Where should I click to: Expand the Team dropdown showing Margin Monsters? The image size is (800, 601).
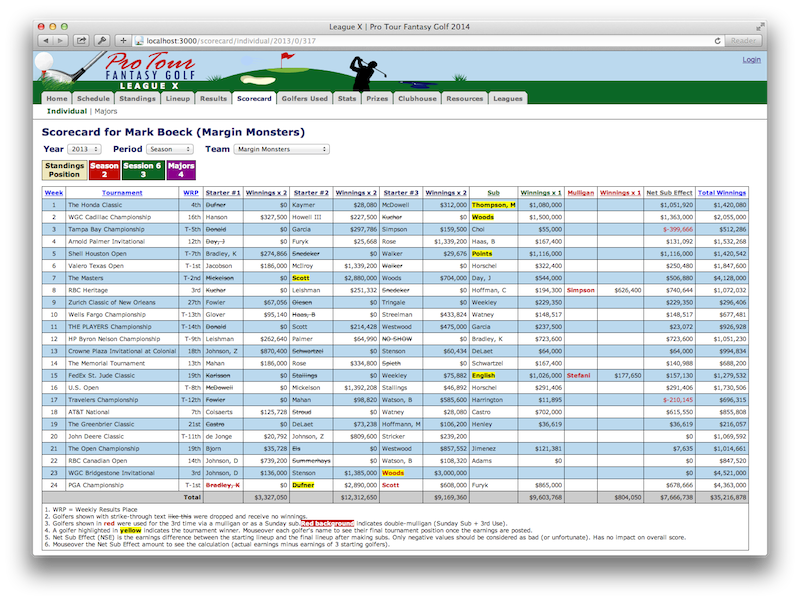(x=281, y=149)
